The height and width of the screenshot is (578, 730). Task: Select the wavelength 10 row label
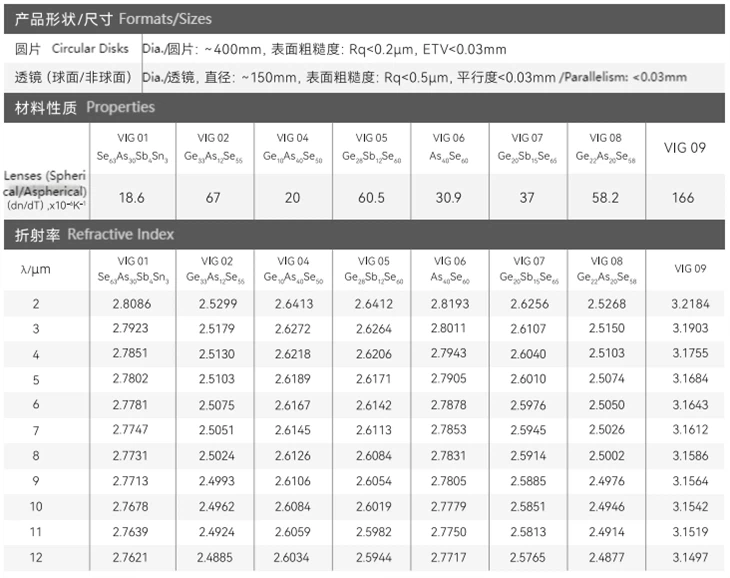(35, 506)
